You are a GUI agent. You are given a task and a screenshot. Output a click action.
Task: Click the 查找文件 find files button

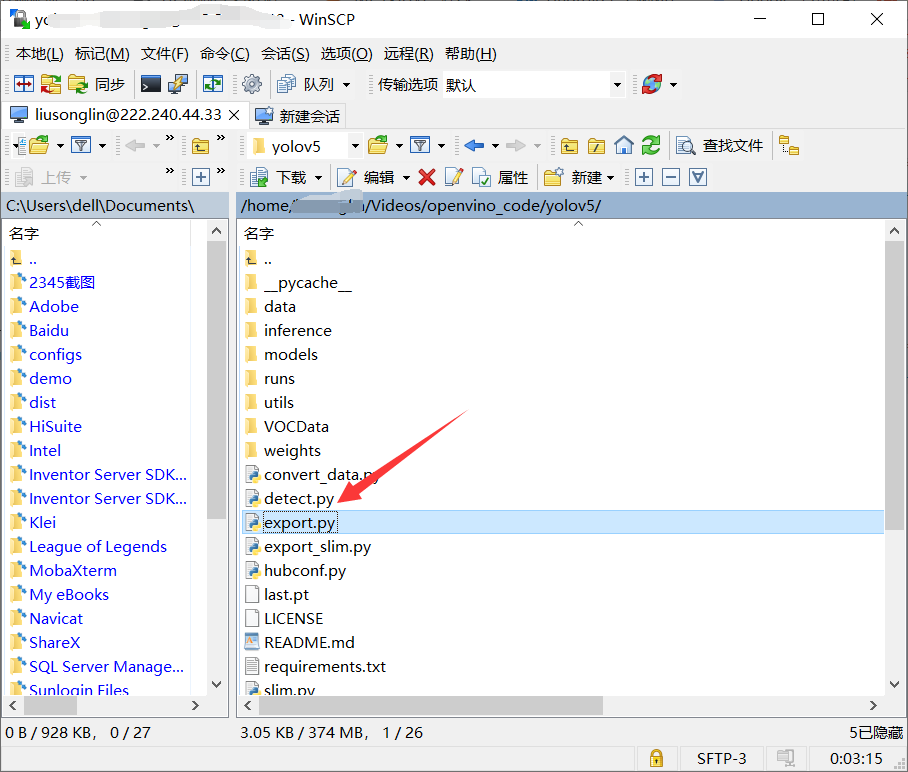pyautogui.click(x=720, y=146)
